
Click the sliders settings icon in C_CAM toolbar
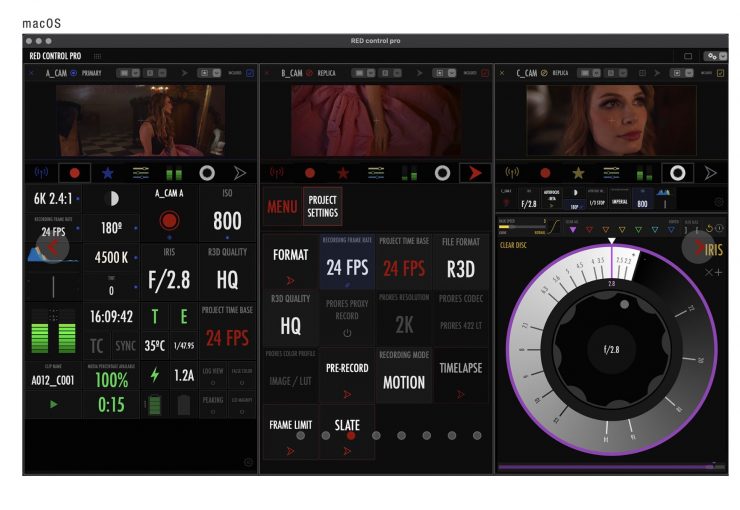(611, 173)
